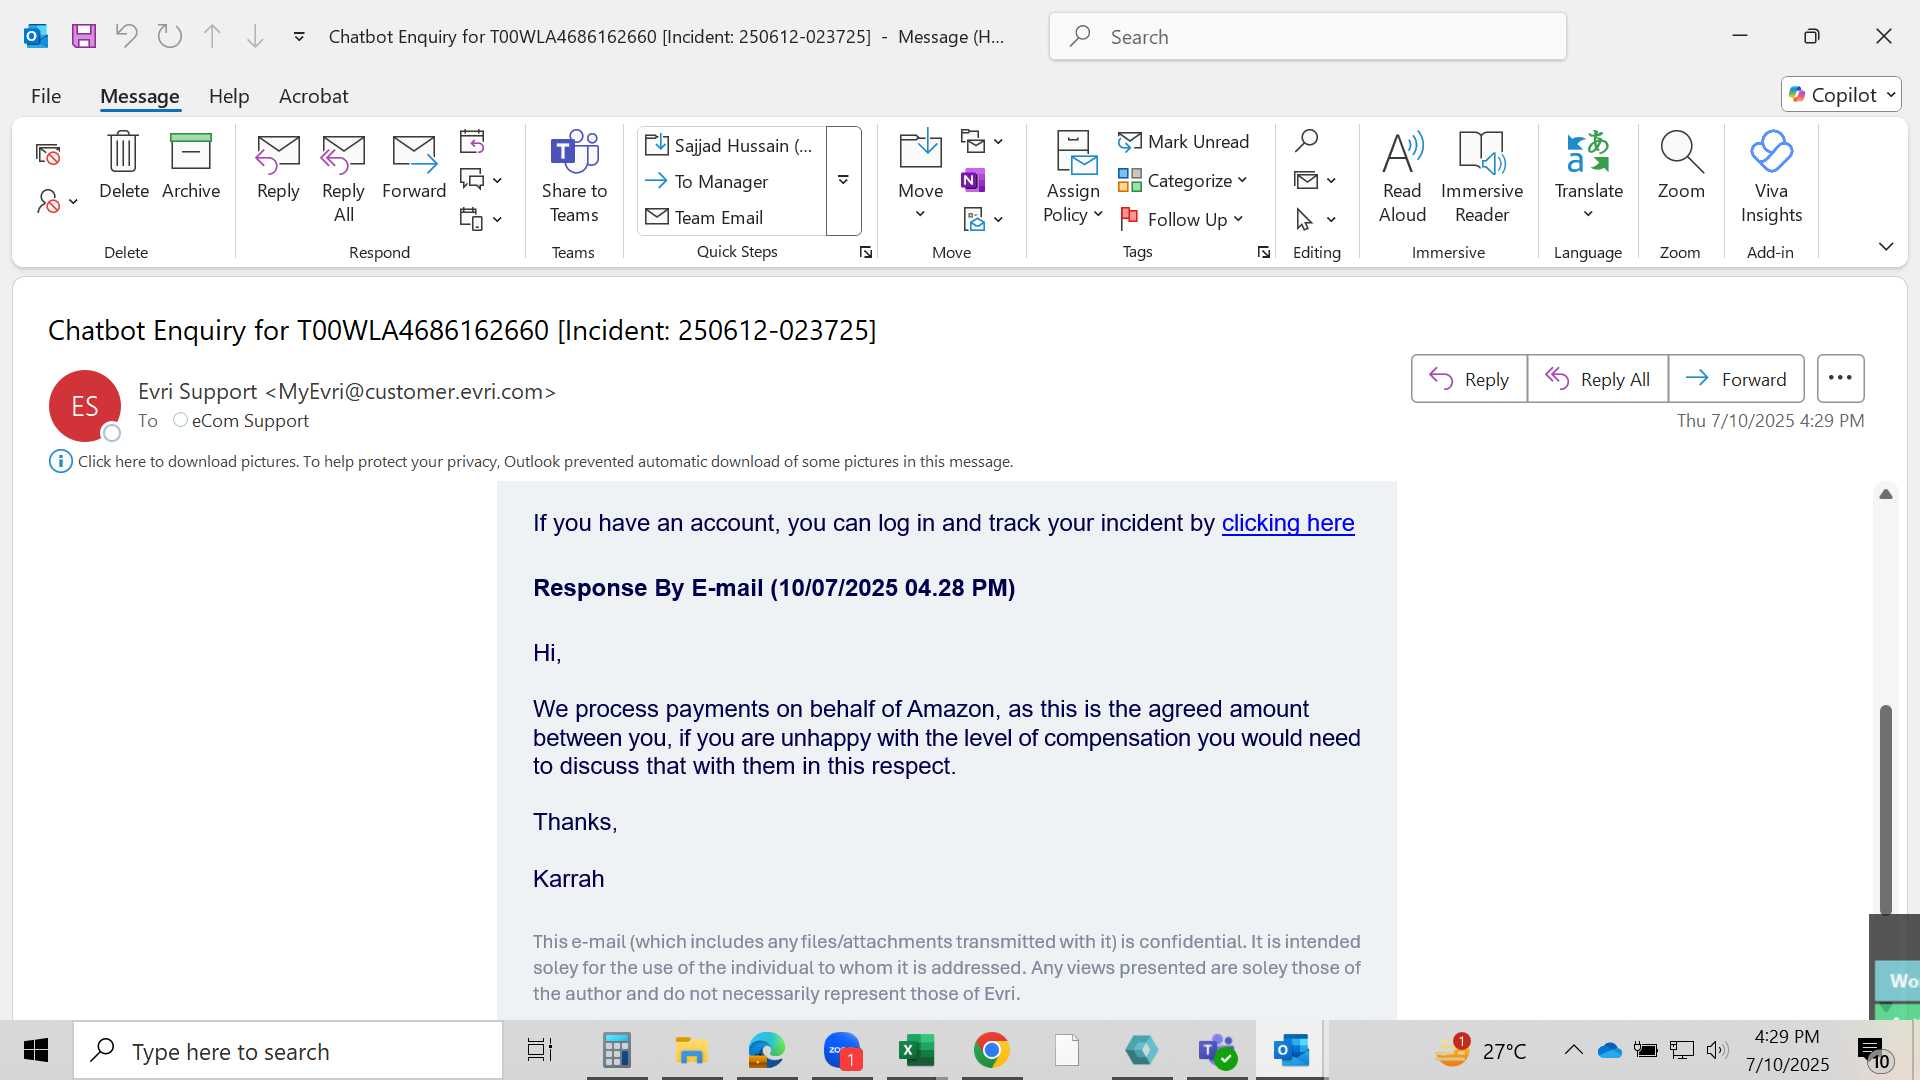
Task: Open Immersive Reader
Action: [1482, 178]
